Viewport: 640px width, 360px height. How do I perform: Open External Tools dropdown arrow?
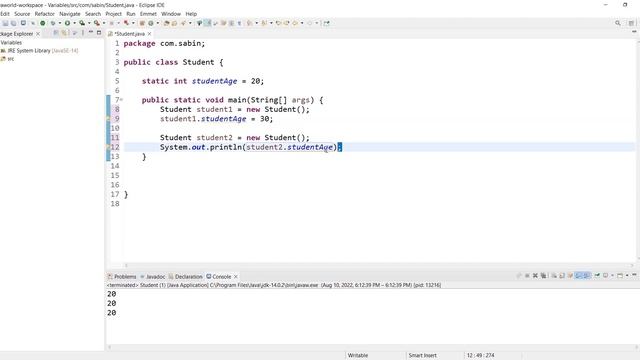[104, 23]
